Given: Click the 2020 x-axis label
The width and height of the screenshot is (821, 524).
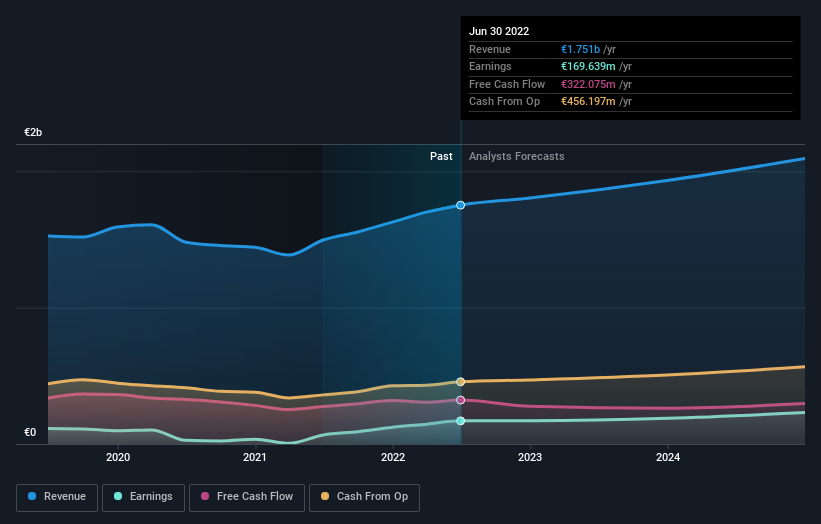Looking at the screenshot, I should pos(118,457).
